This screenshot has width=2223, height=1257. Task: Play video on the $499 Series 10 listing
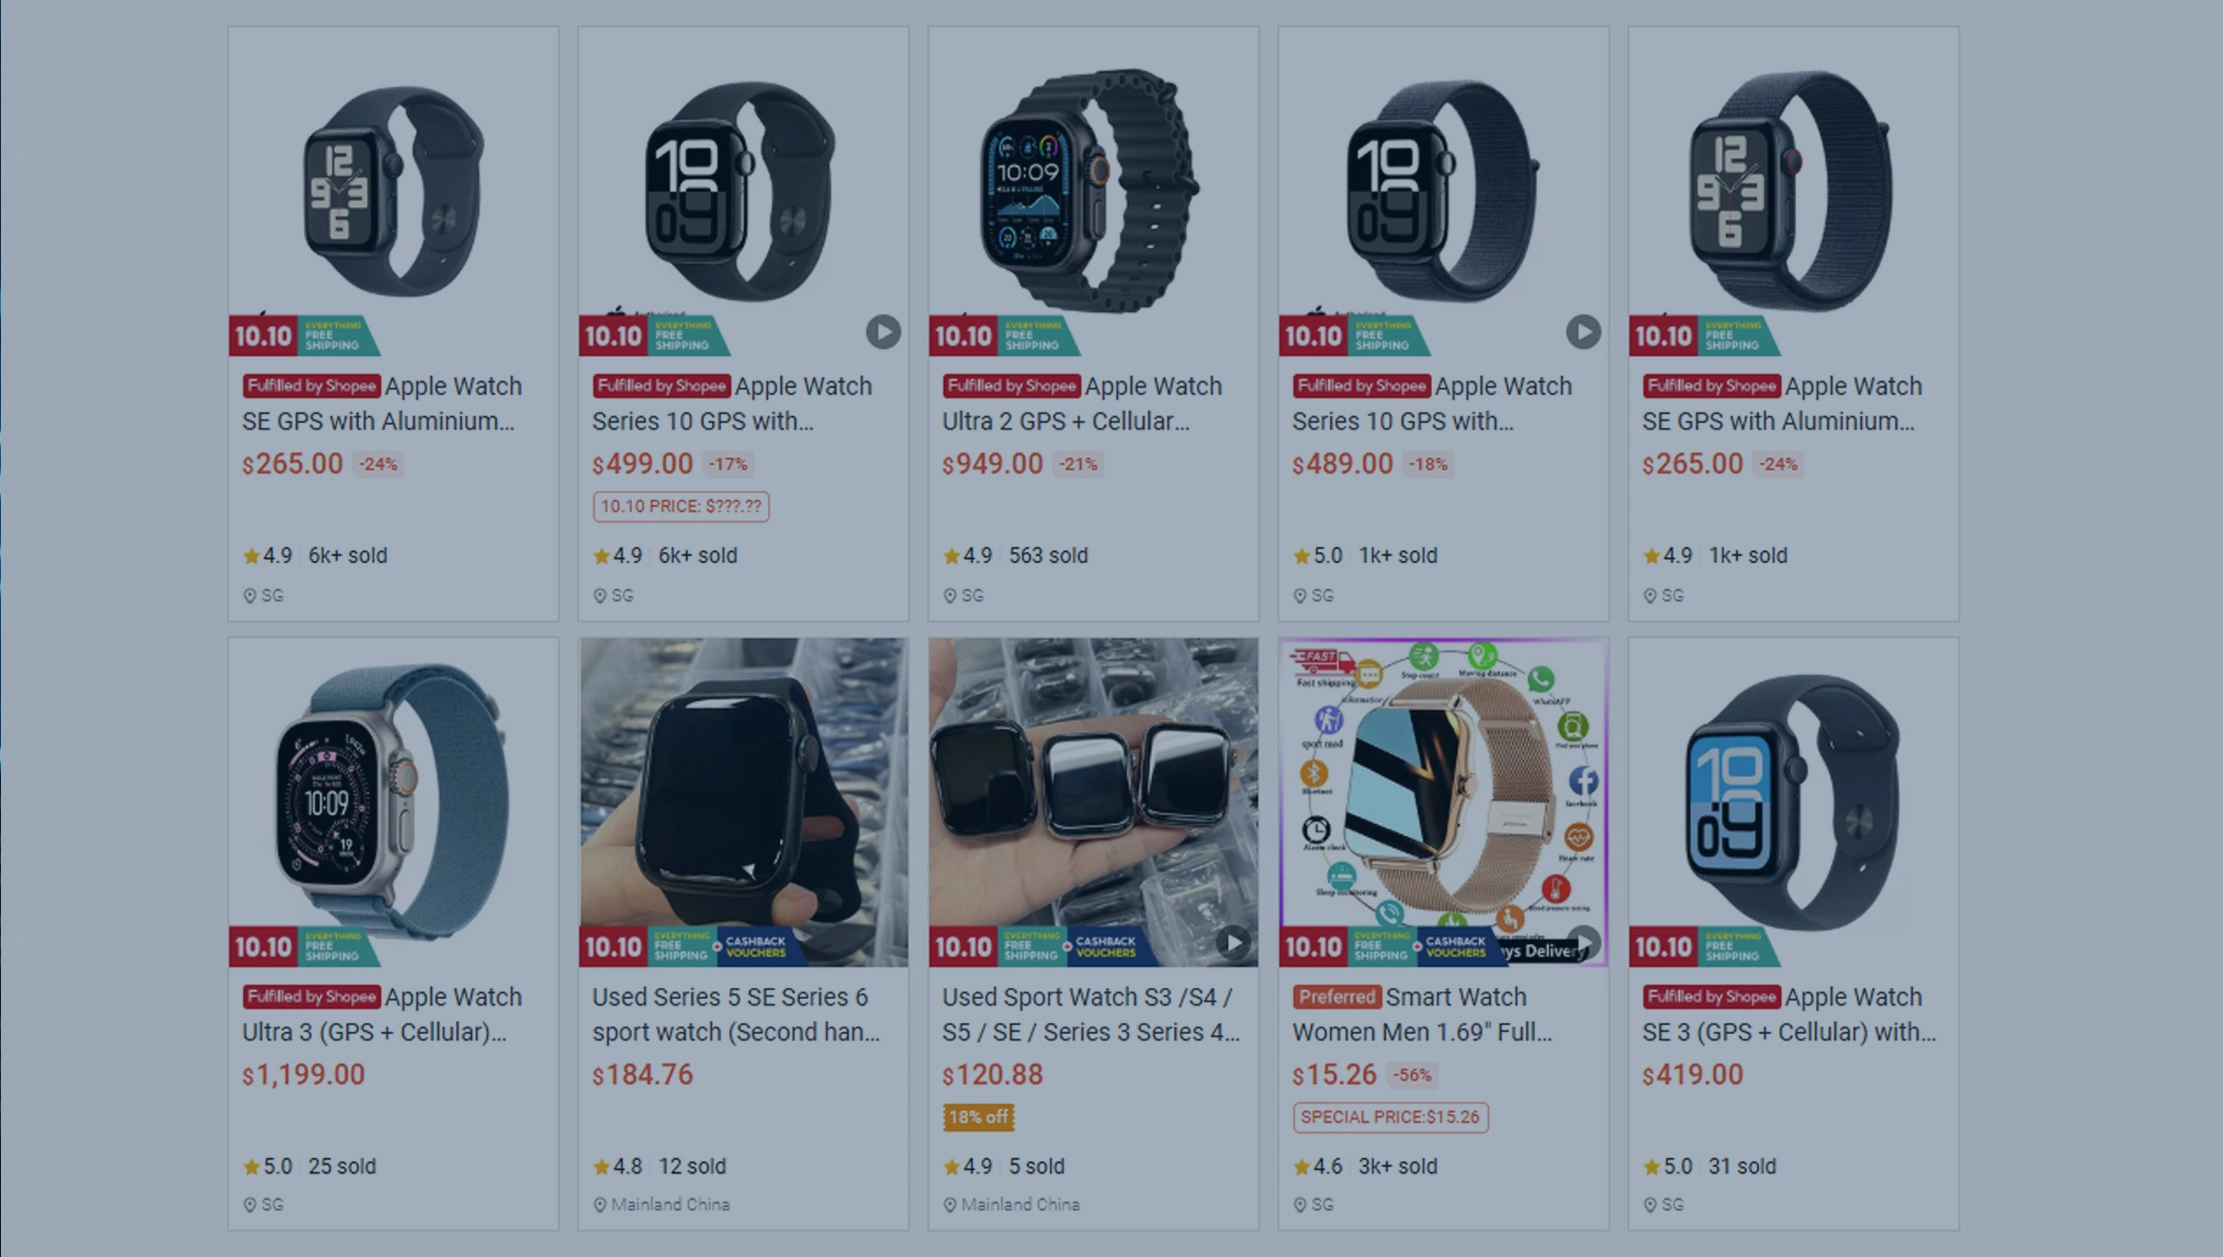[882, 332]
